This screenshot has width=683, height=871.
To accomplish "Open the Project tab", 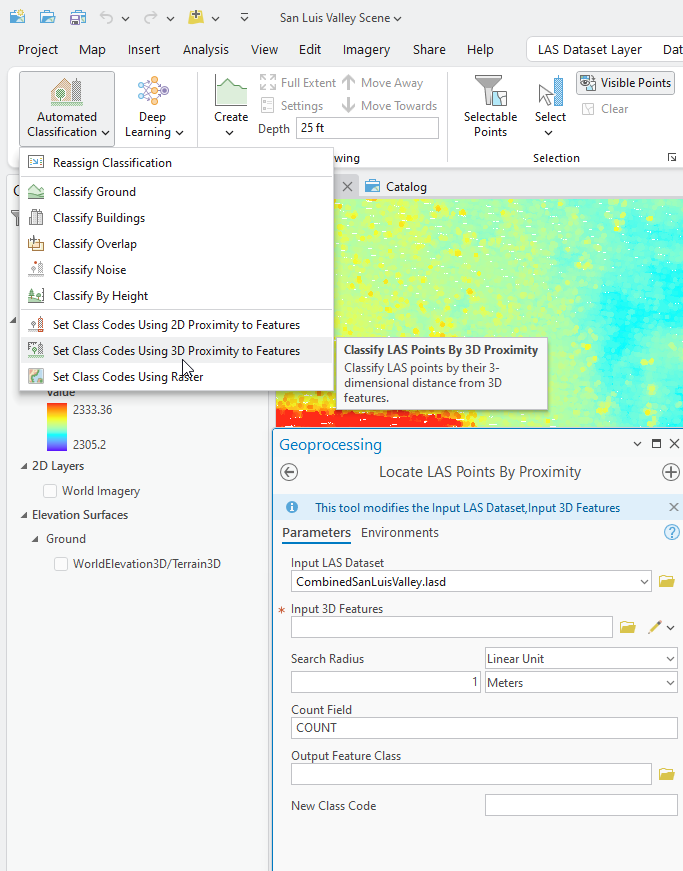I will coord(38,49).
